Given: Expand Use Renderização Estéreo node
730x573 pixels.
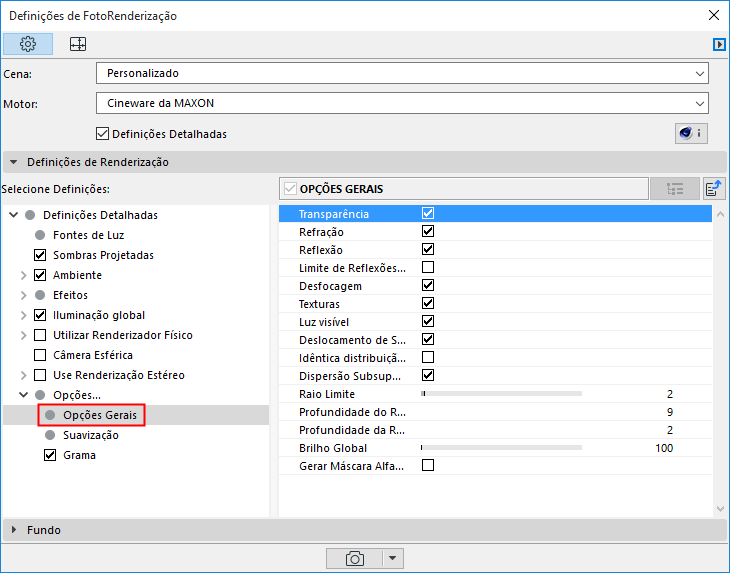Looking at the screenshot, I should click(x=23, y=375).
